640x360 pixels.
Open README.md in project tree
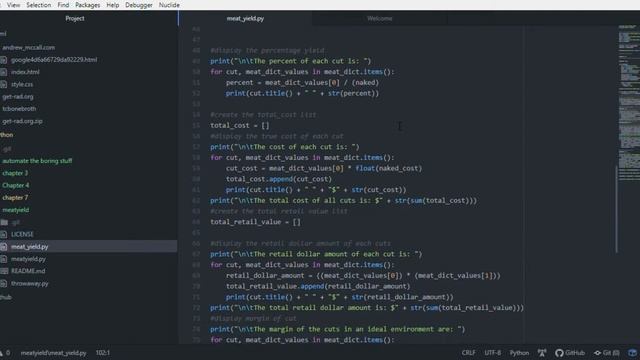point(28,271)
